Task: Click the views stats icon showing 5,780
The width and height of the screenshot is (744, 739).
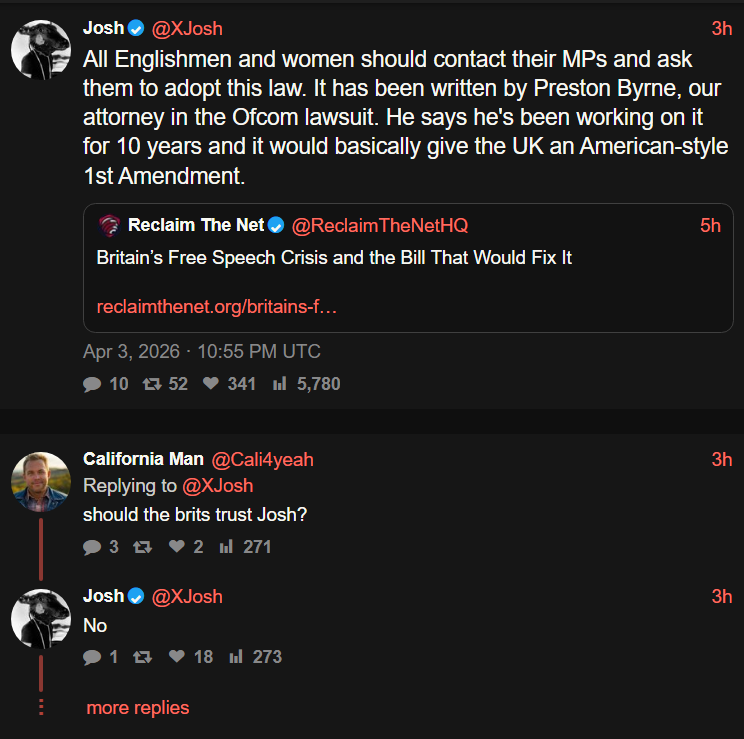Action: (x=280, y=383)
